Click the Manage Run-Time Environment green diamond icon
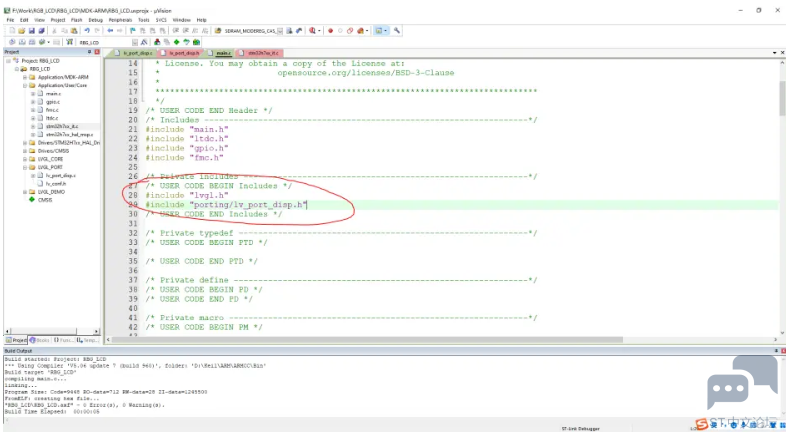The width and height of the screenshot is (786, 438). click(x=176, y=42)
